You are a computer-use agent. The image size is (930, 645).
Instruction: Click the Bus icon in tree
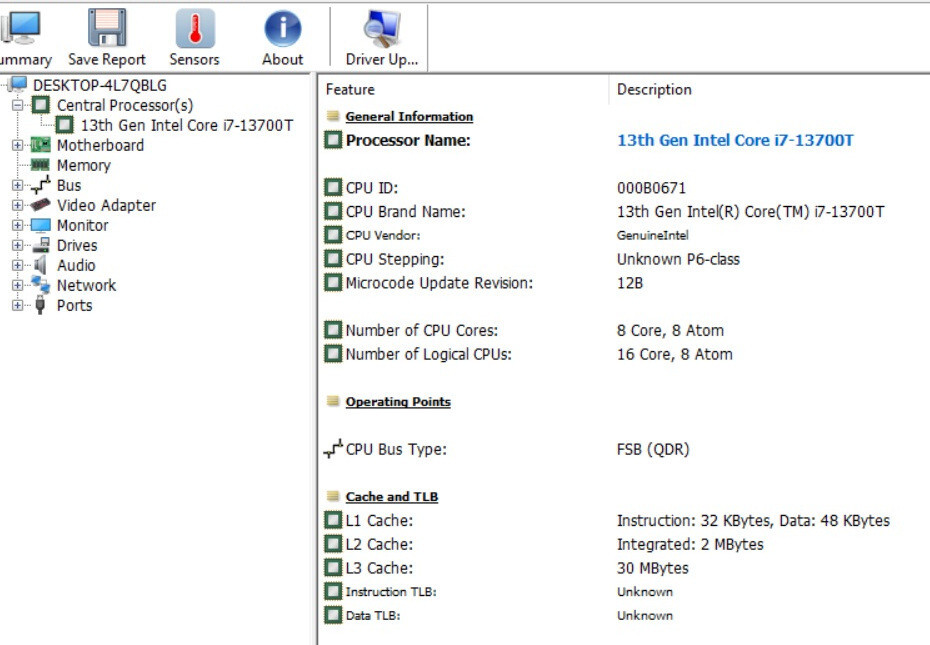pos(40,185)
